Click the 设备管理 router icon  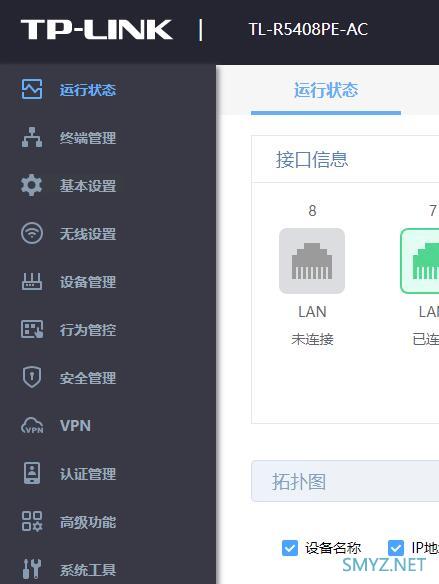[x=32, y=281]
